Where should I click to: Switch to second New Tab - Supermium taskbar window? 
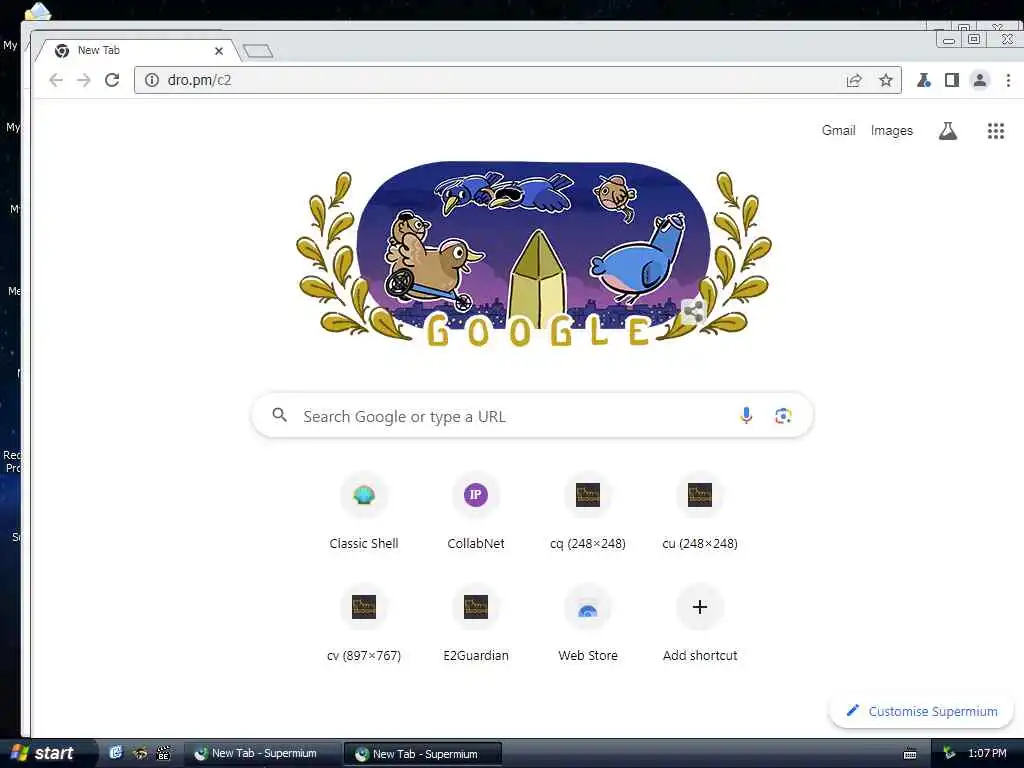pyautogui.click(x=423, y=754)
